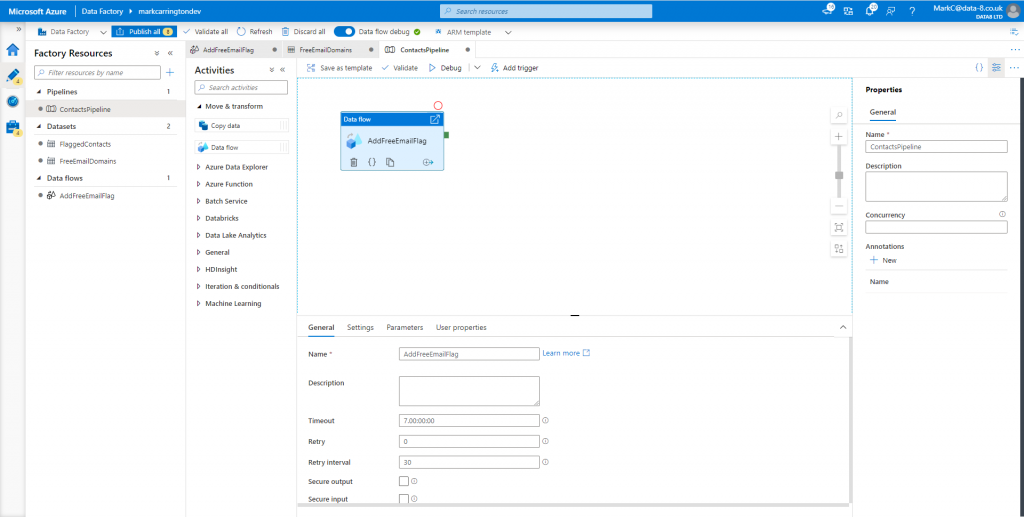Open the MarkC account avatar
The height and width of the screenshot is (517, 1024).
pyautogui.click(x=1013, y=11)
